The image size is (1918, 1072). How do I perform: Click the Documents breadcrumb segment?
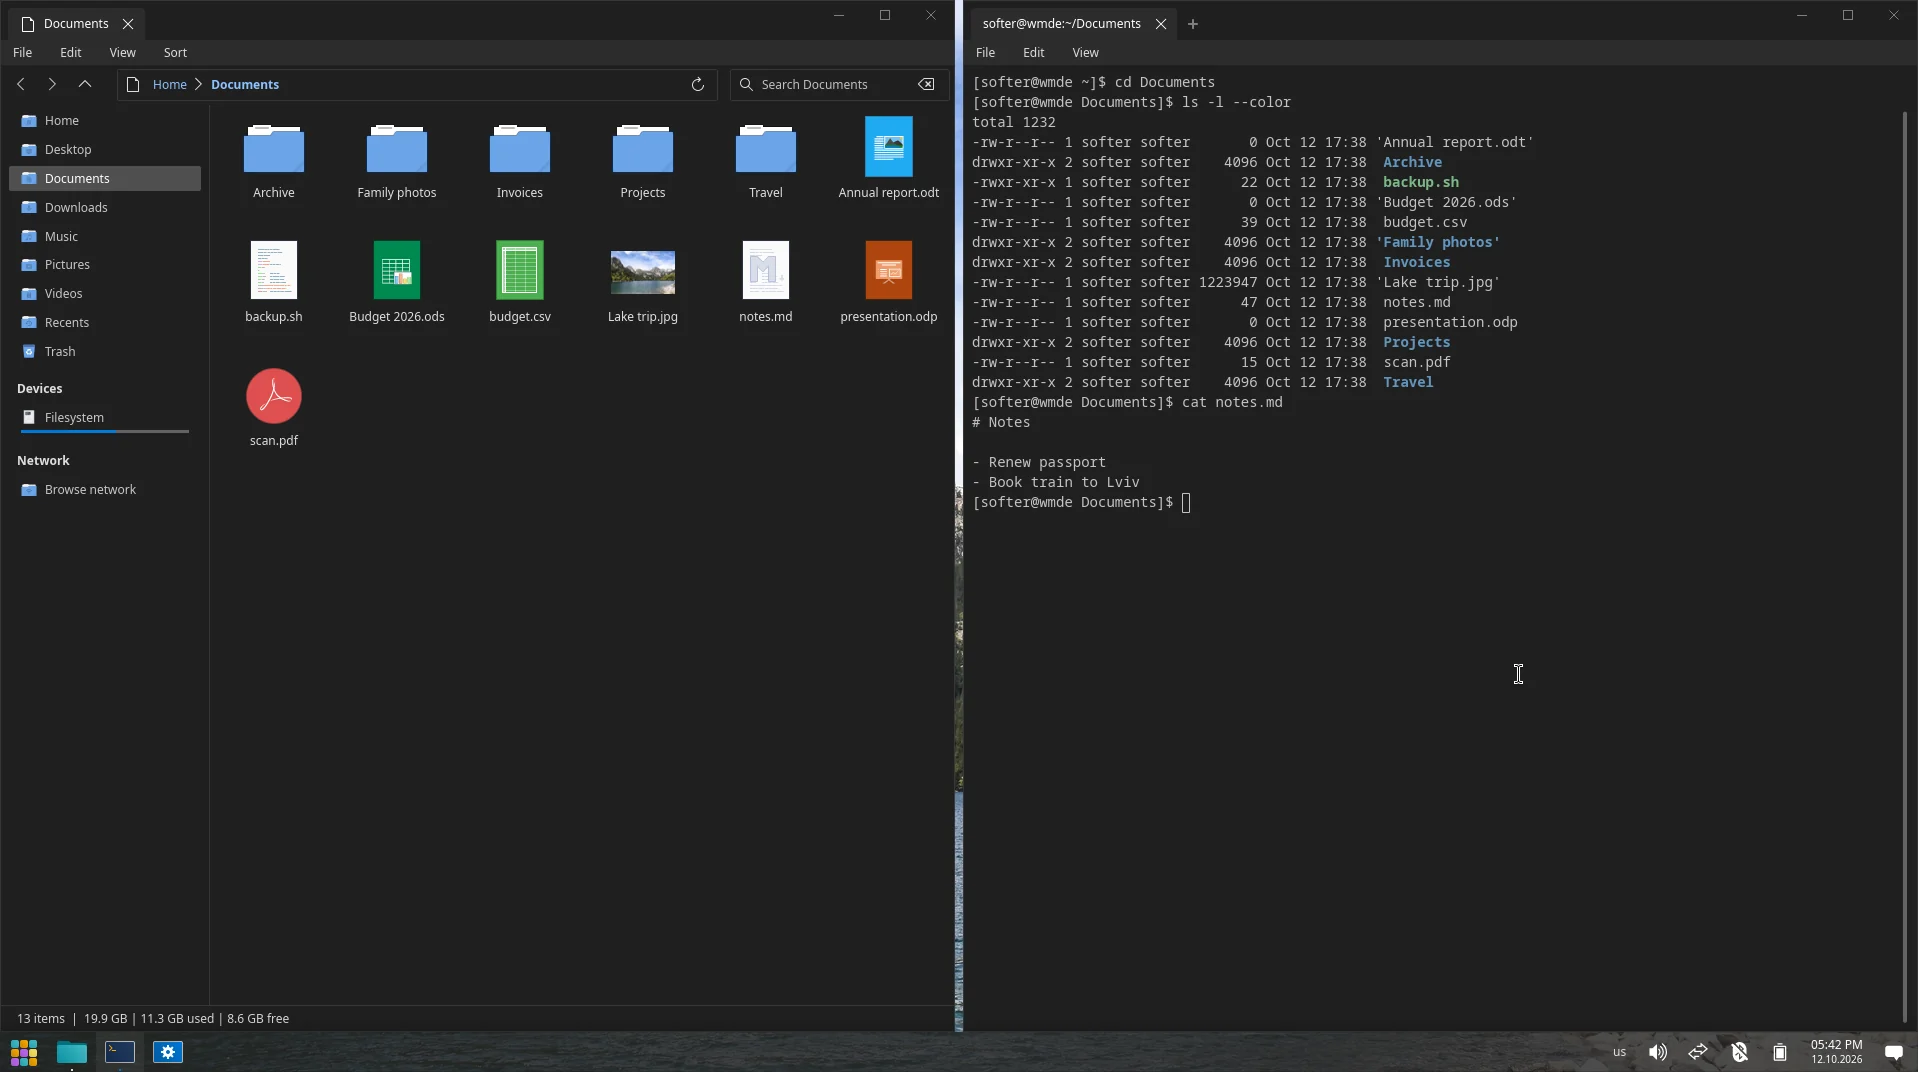point(245,84)
